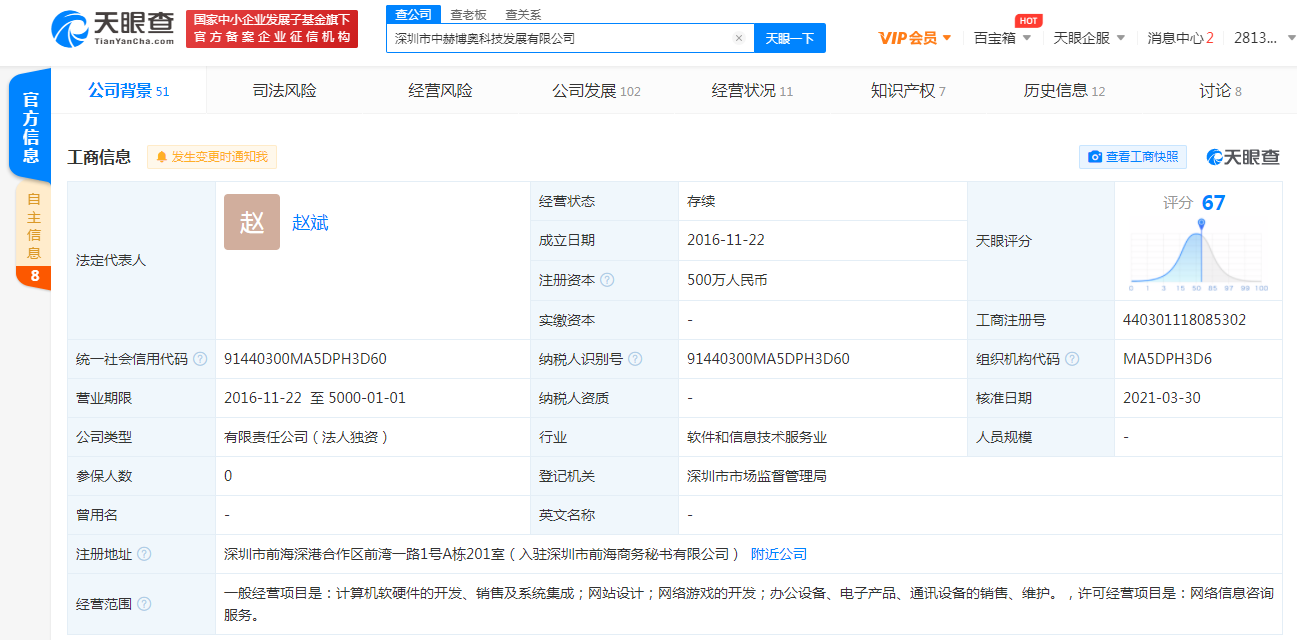1297x640 pixels.
Task: Click the bell icon beside 发生变更时通知我
Action: (163, 157)
